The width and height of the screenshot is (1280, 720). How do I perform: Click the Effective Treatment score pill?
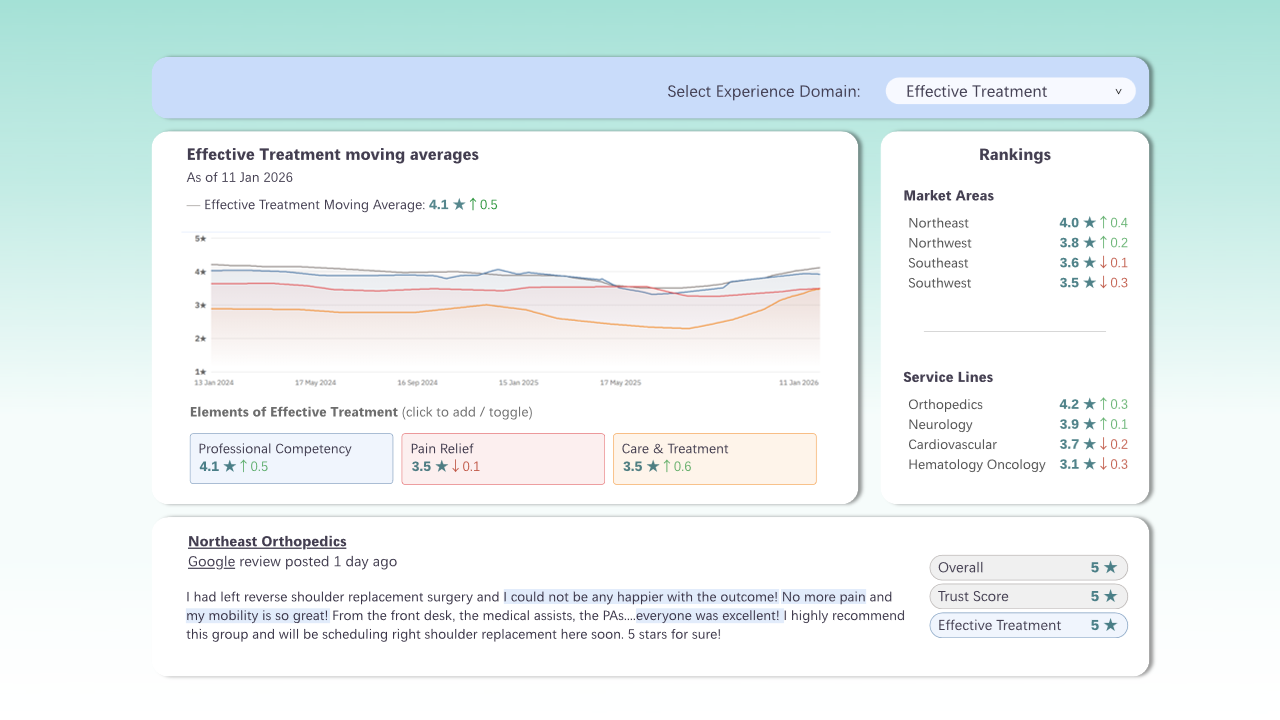coord(1028,626)
